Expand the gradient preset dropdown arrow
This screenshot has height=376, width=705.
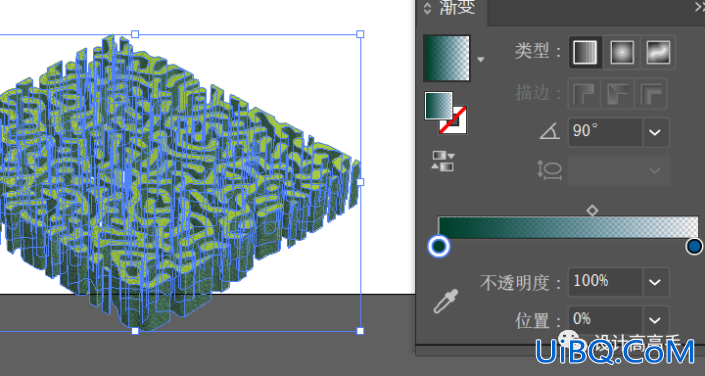coord(481,59)
